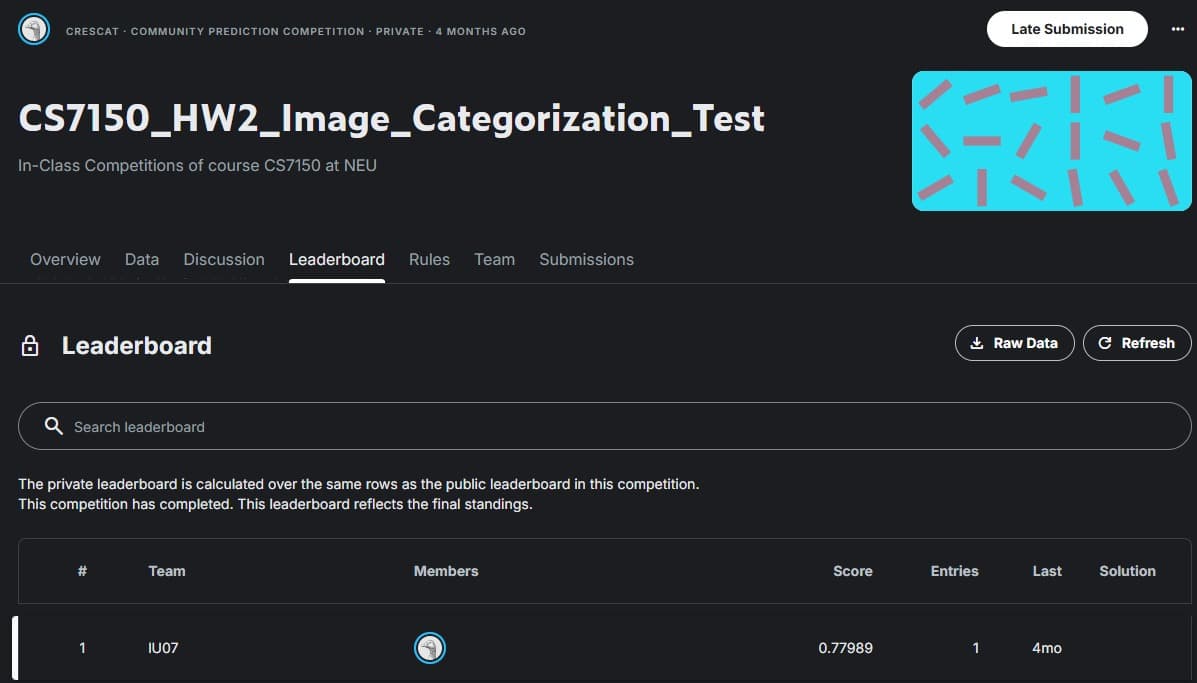
Task: Click the Crescat avatar icon in header
Action: (34, 30)
